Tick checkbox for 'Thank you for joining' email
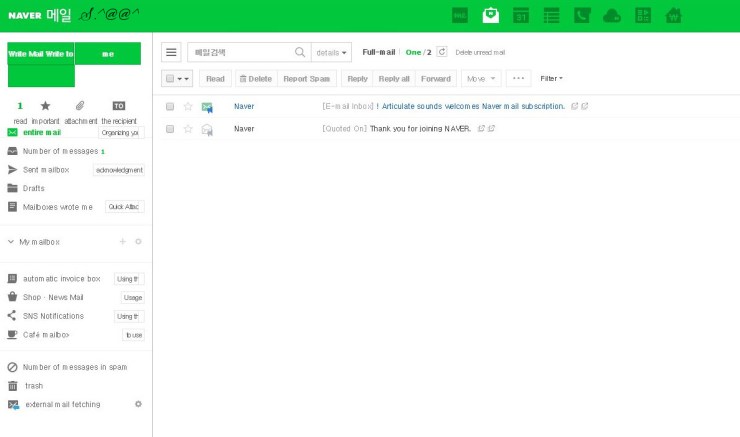This screenshot has width=740, height=437. pyautogui.click(x=170, y=129)
